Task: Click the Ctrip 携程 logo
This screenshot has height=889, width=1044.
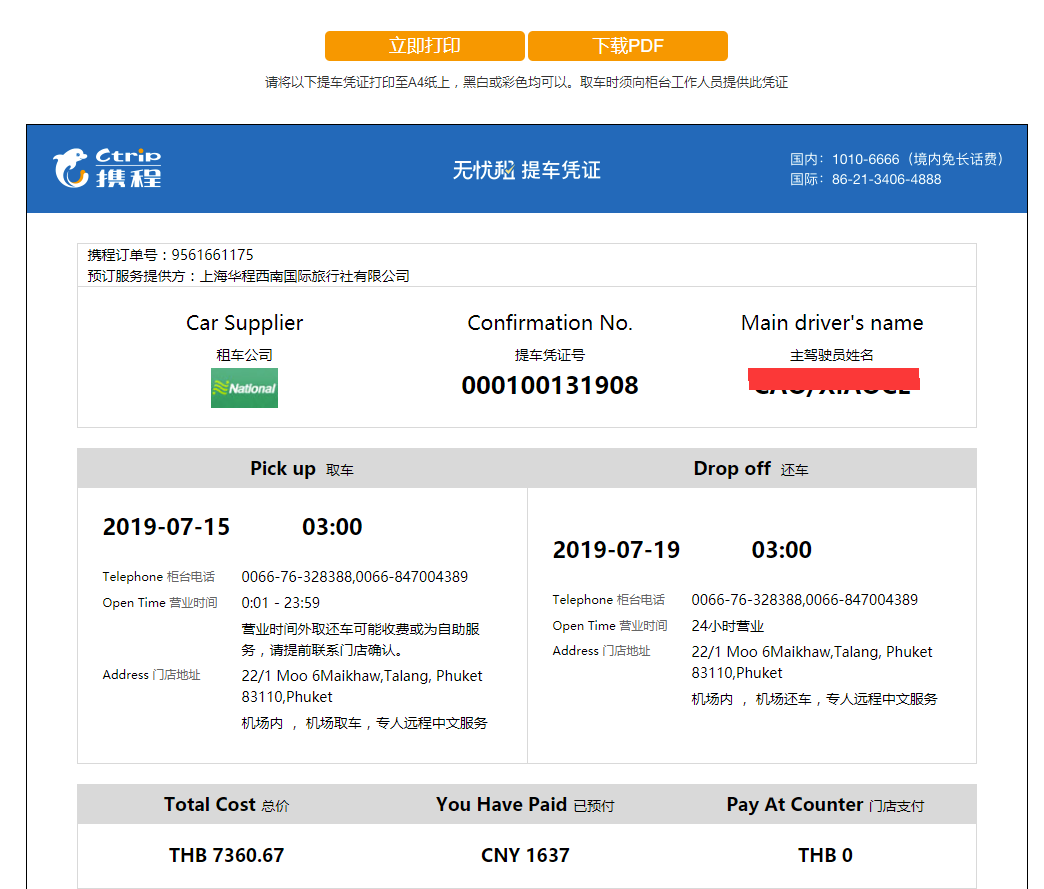Action: (x=107, y=168)
